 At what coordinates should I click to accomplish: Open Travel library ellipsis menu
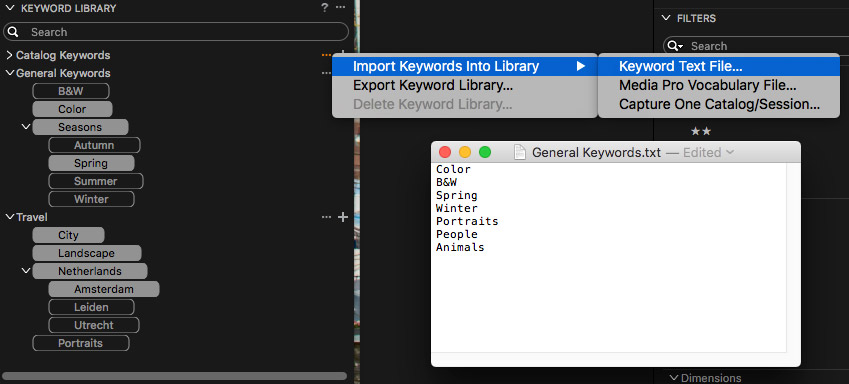326,217
